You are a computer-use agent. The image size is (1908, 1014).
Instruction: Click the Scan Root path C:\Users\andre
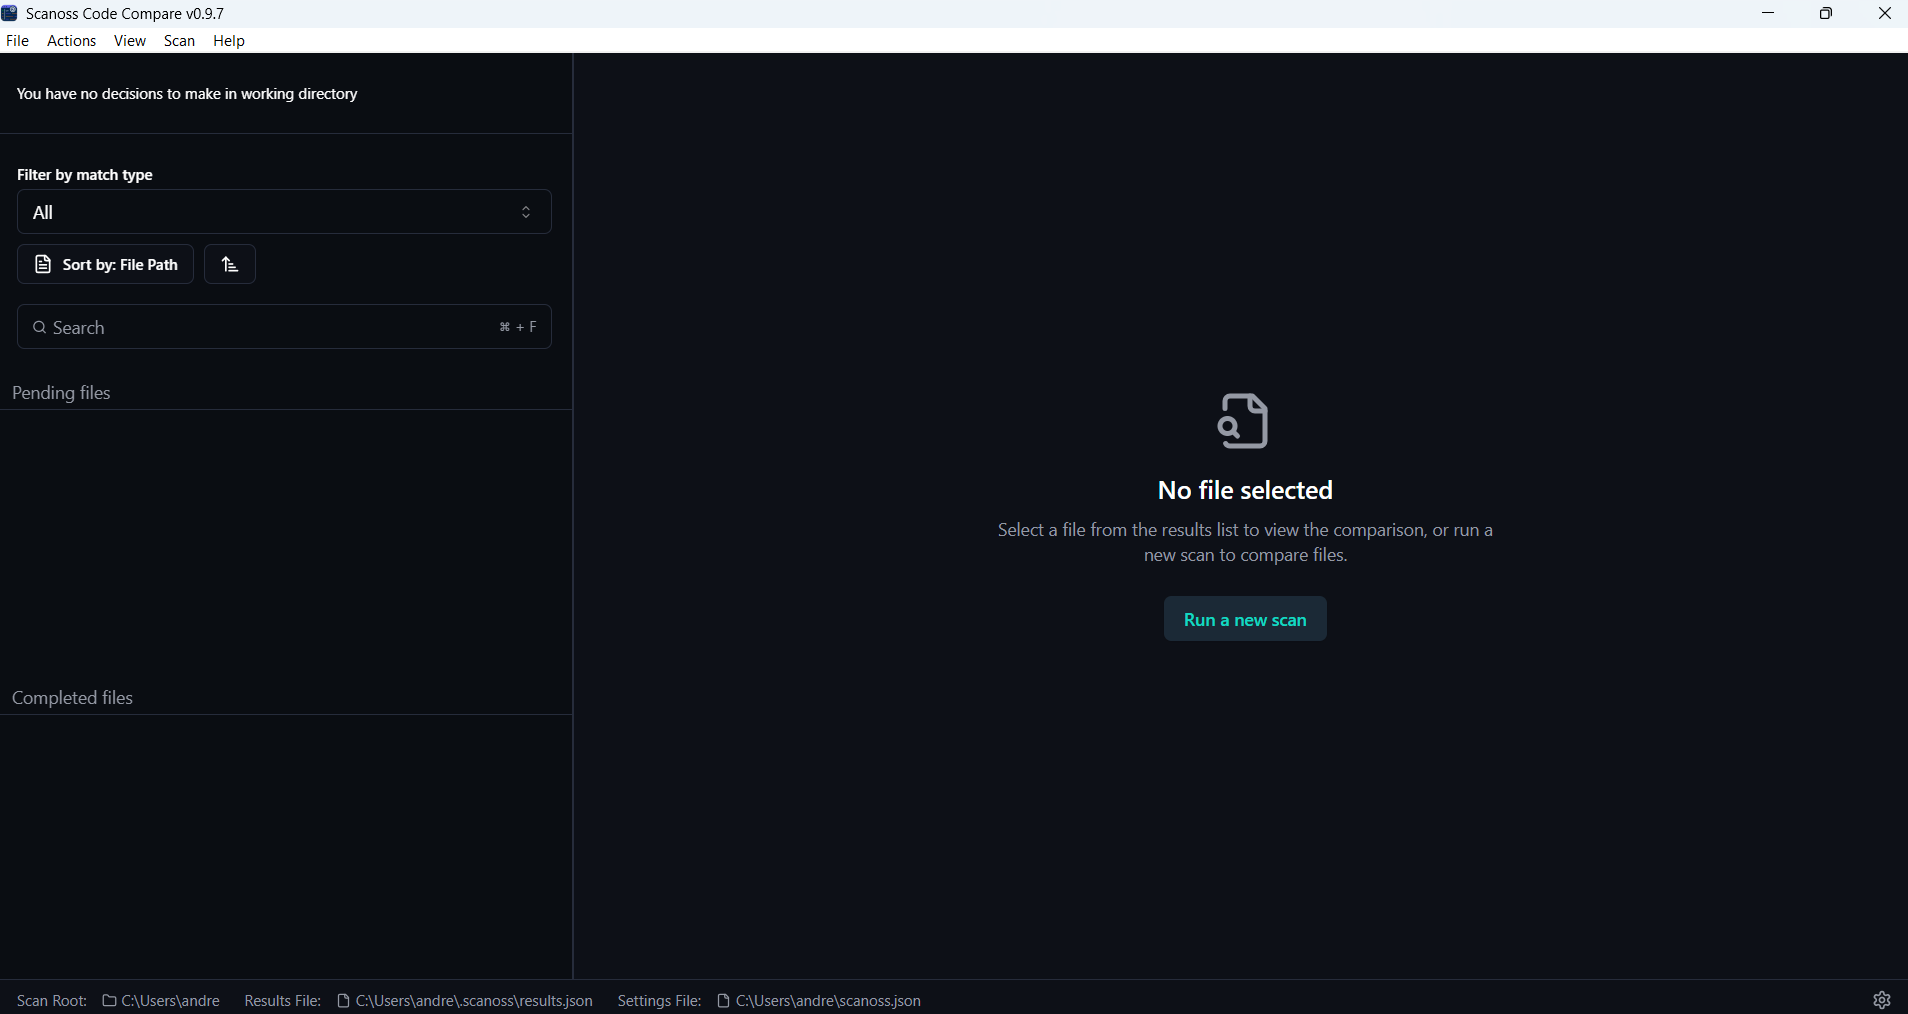[x=161, y=1001]
